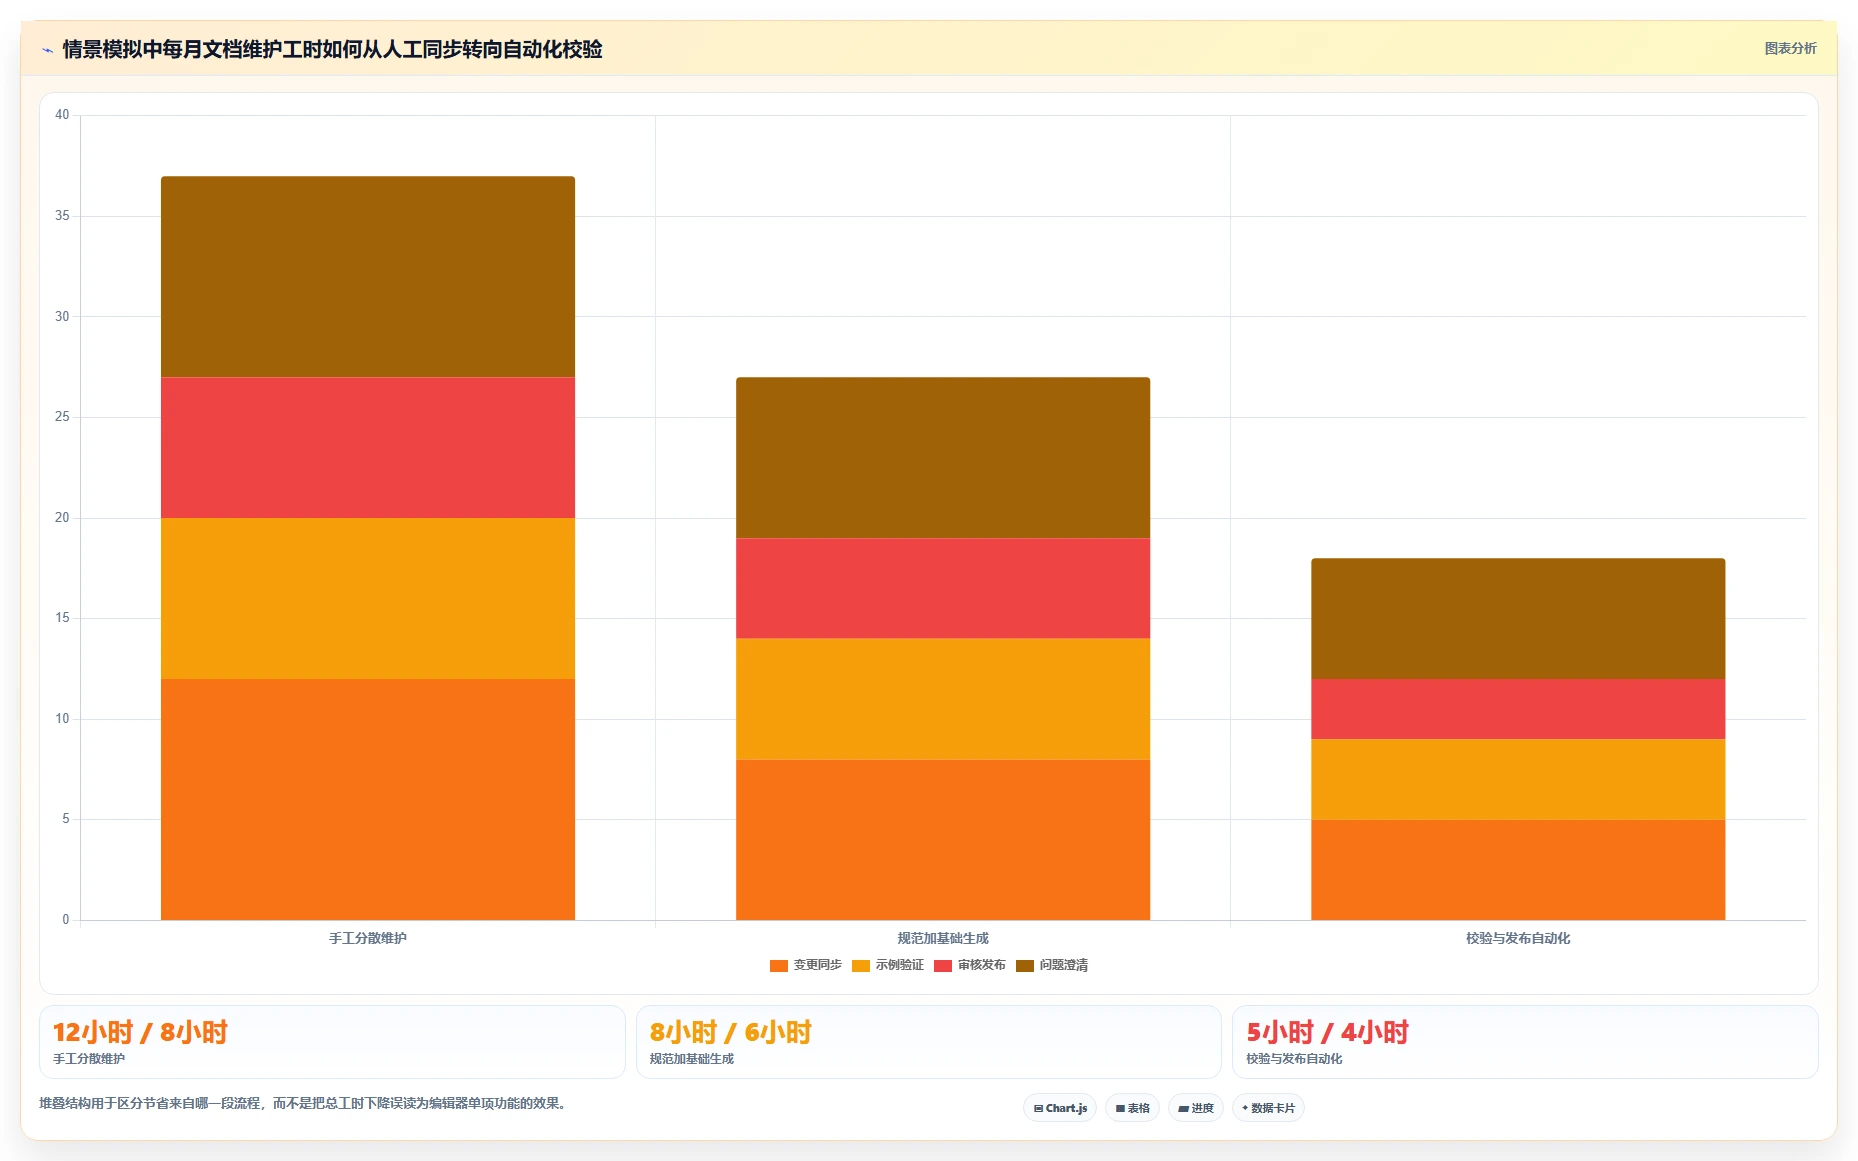Click the 问题澄清 segment of 规范加基础生成 bar
Screen dimensions: 1858x1161
click(x=943, y=457)
